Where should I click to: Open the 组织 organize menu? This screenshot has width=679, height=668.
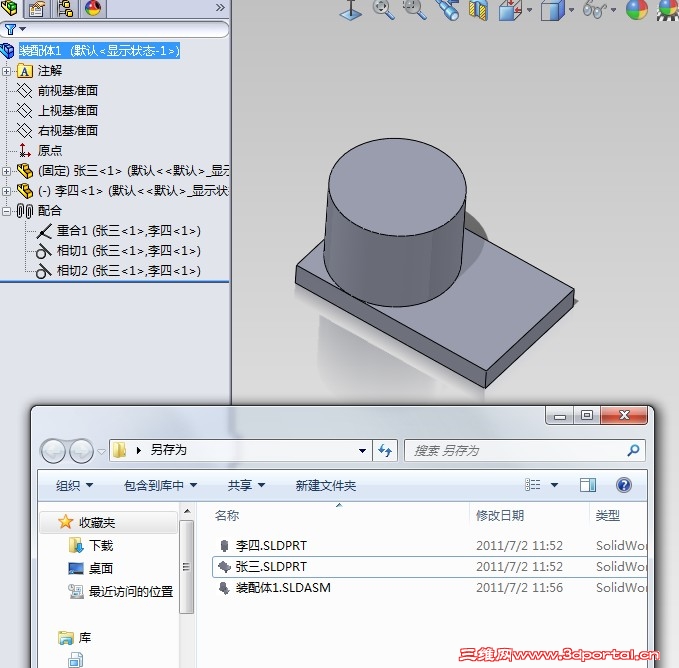(x=74, y=485)
